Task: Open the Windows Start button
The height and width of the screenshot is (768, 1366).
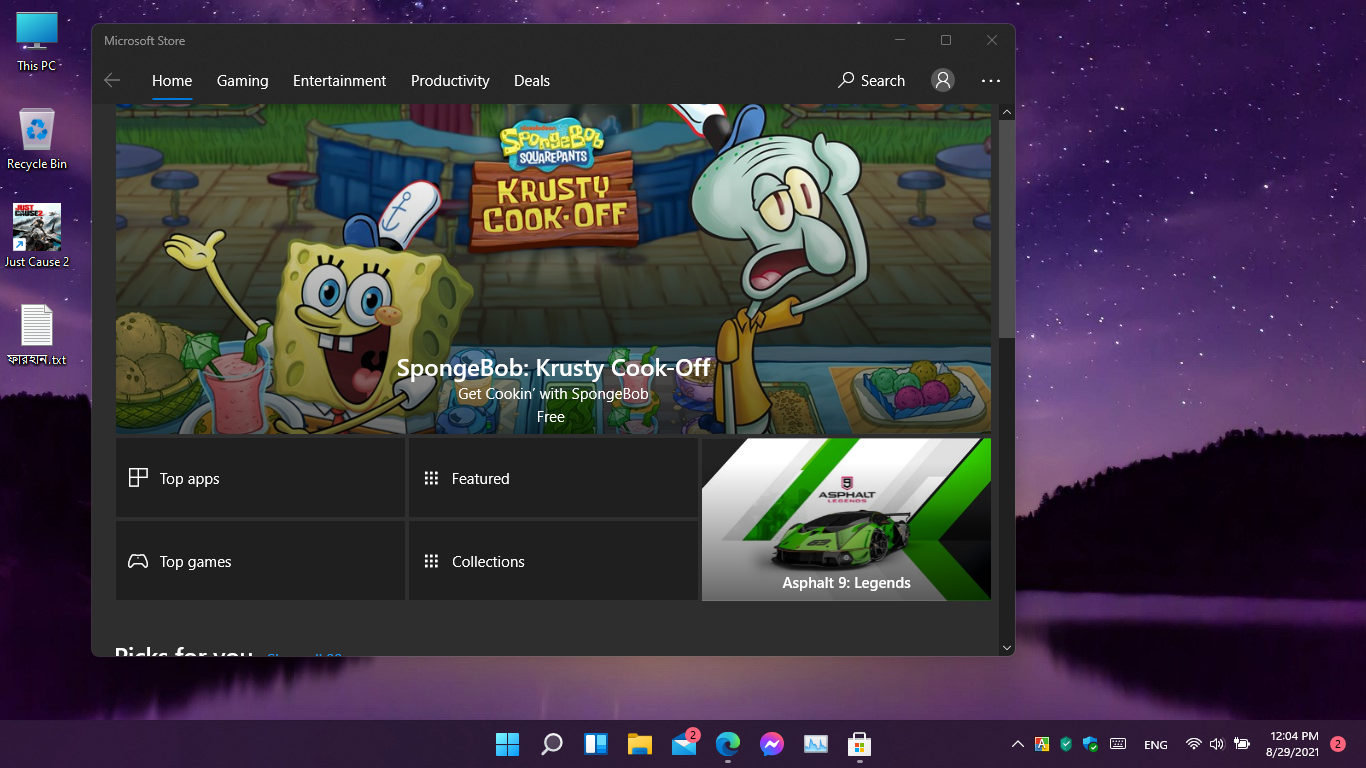Action: tap(507, 744)
